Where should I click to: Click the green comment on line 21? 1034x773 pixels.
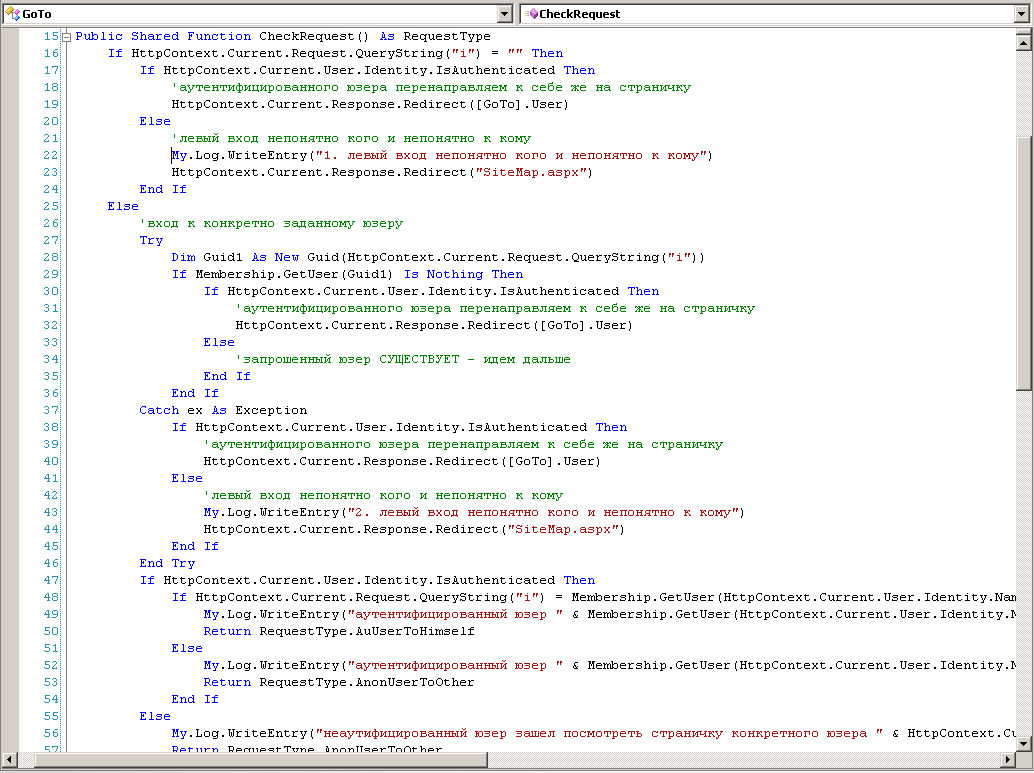[351, 139]
